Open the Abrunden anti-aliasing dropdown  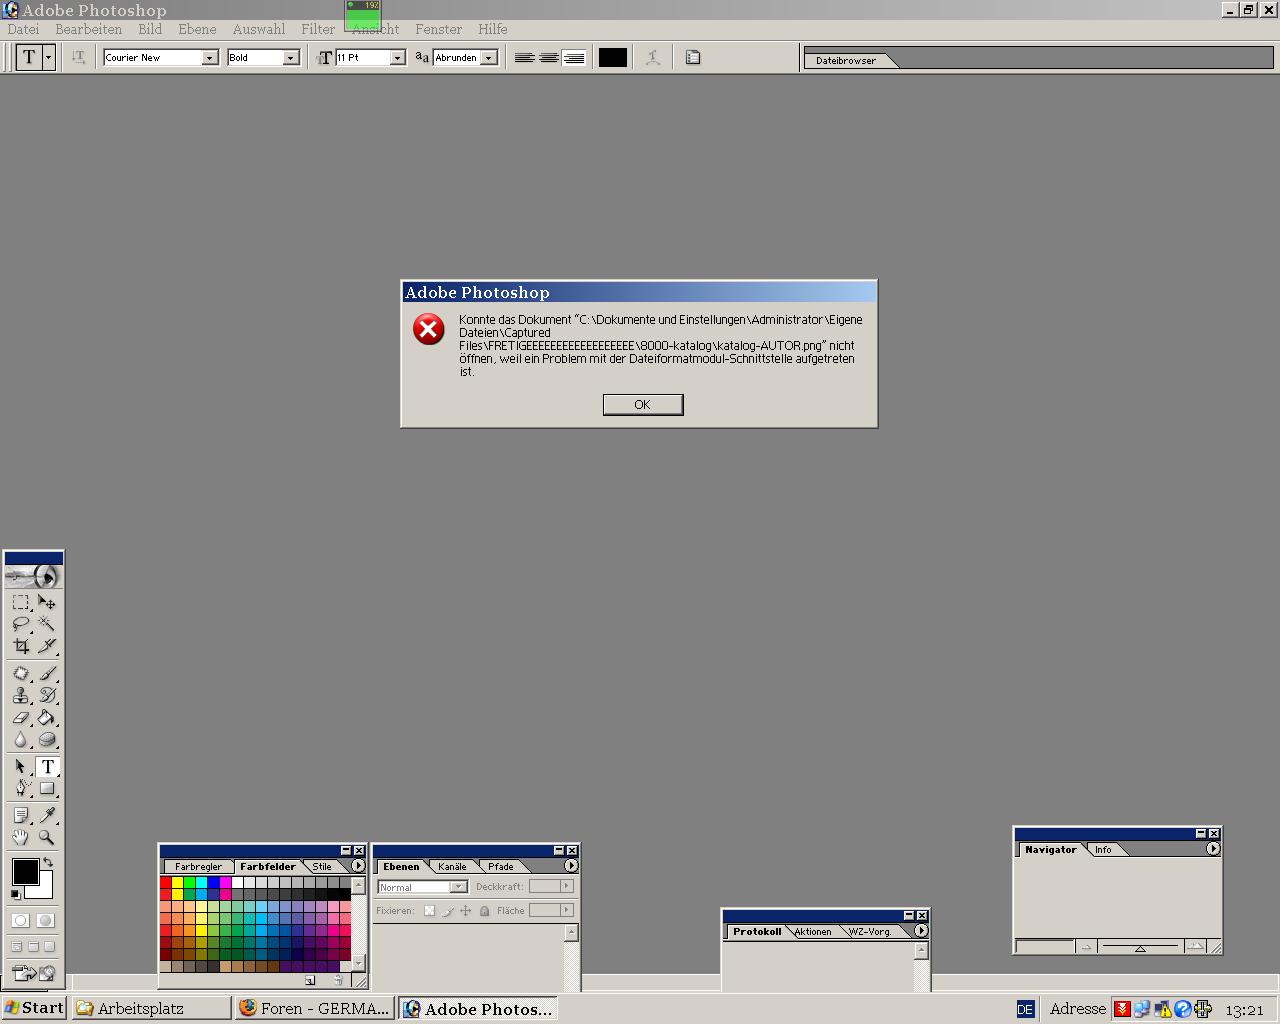click(x=488, y=58)
